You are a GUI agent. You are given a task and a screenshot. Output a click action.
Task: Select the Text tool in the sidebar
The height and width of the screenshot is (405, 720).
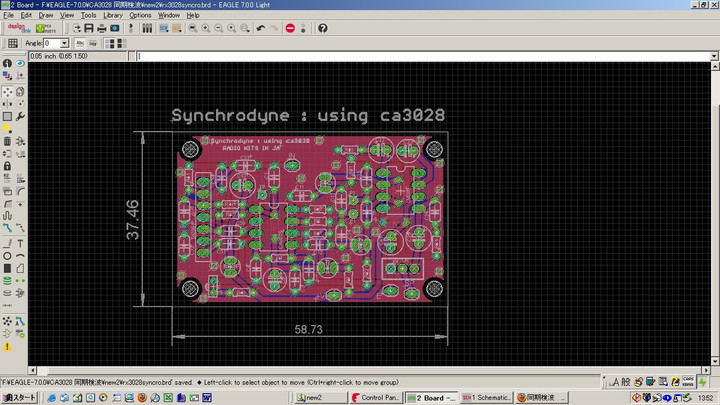(21, 243)
